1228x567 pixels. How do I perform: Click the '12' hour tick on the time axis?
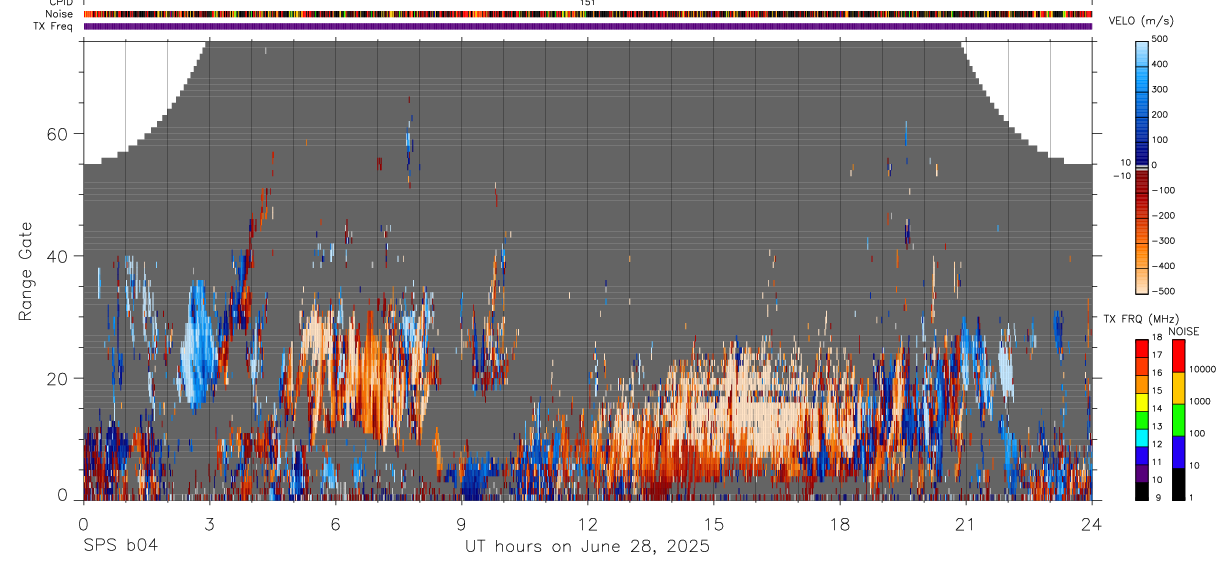point(588,523)
